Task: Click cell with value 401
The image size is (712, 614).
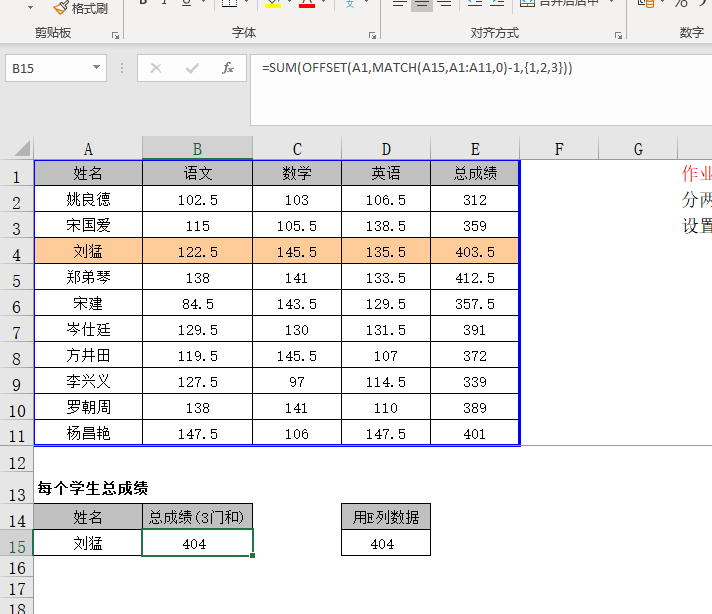Action: coord(475,434)
